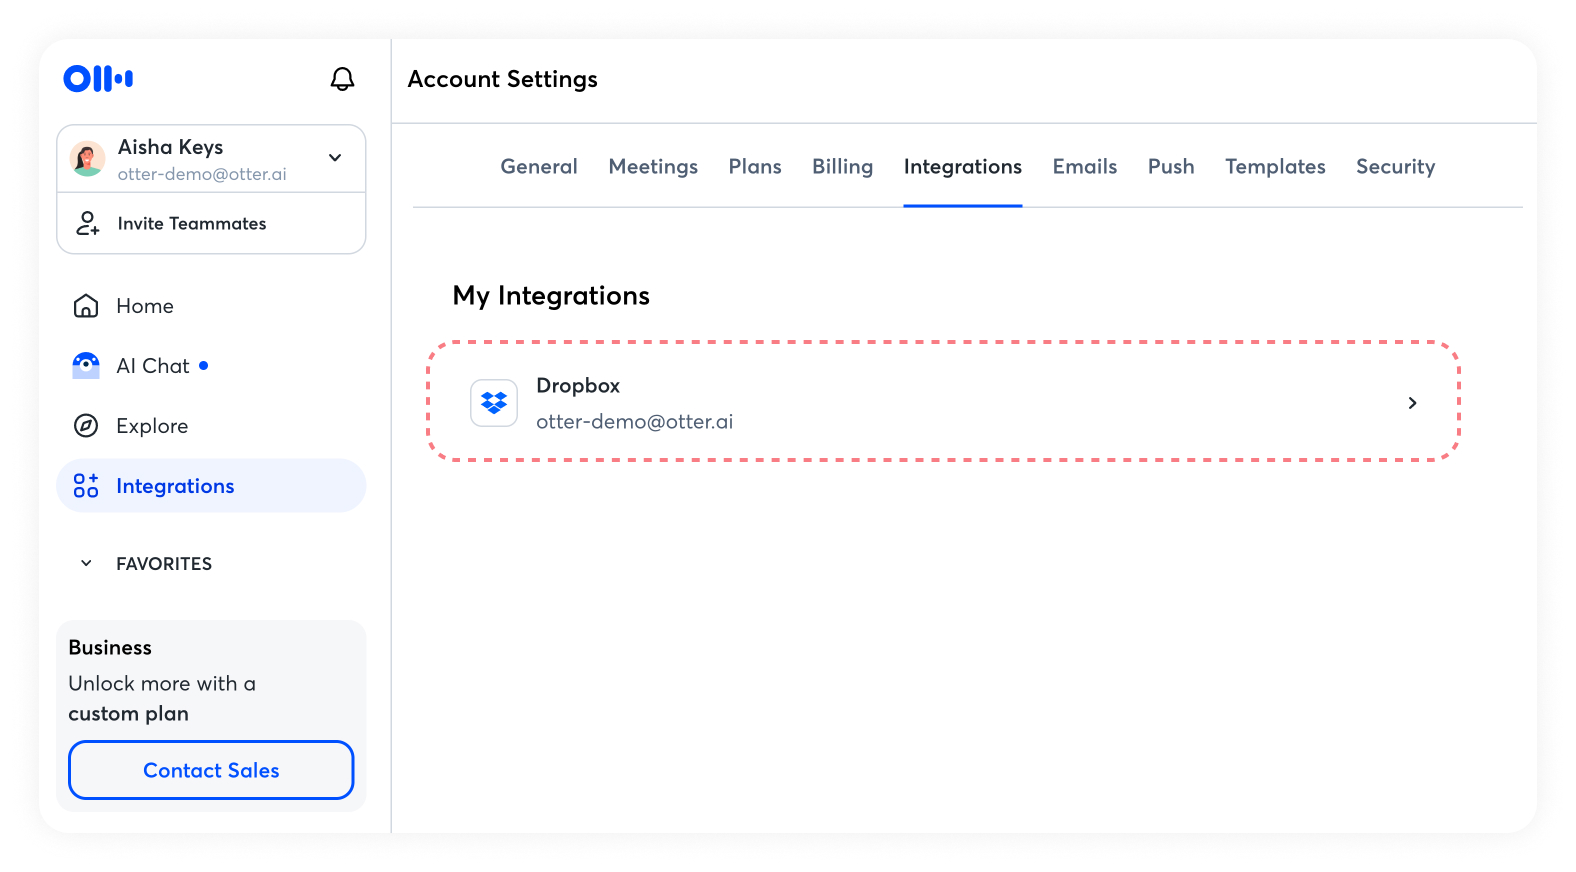Click the Dropbox account email otter-demo@otter.ai
Image resolution: width=1576 pixels, height=872 pixels.
pos(634,422)
